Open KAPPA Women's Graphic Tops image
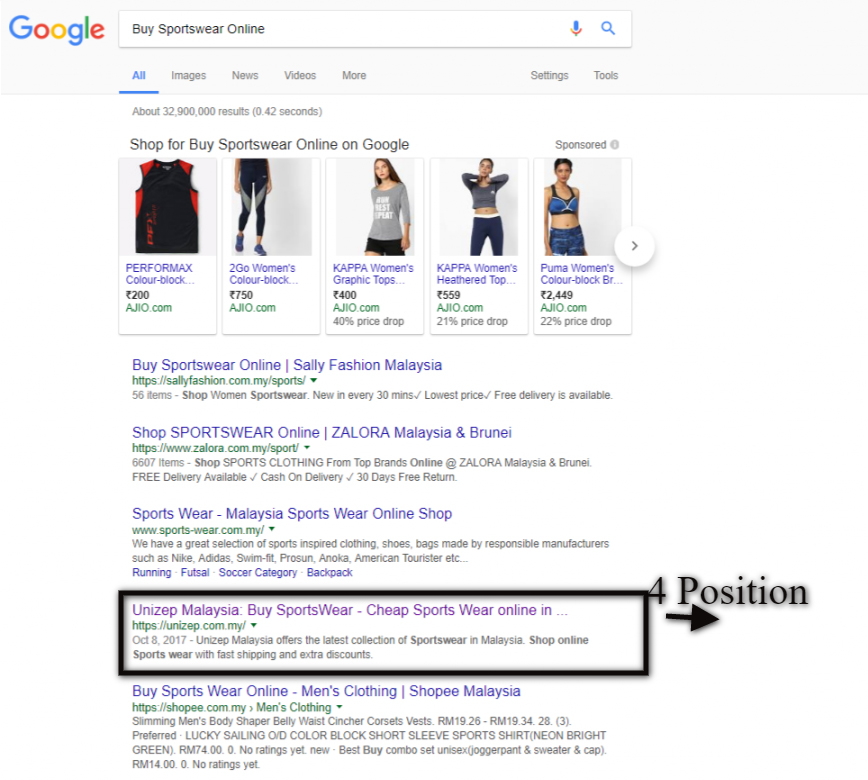This screenshot has width=868, height=780. [375, 207]
